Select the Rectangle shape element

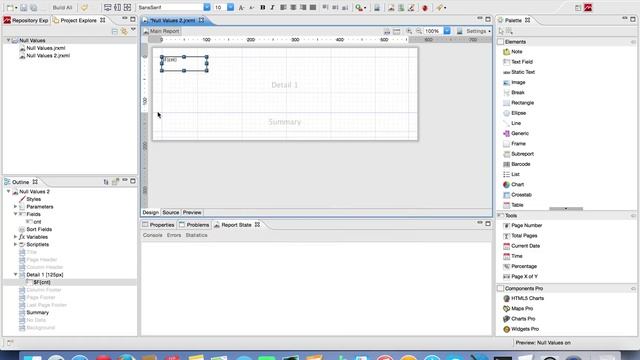518,103
